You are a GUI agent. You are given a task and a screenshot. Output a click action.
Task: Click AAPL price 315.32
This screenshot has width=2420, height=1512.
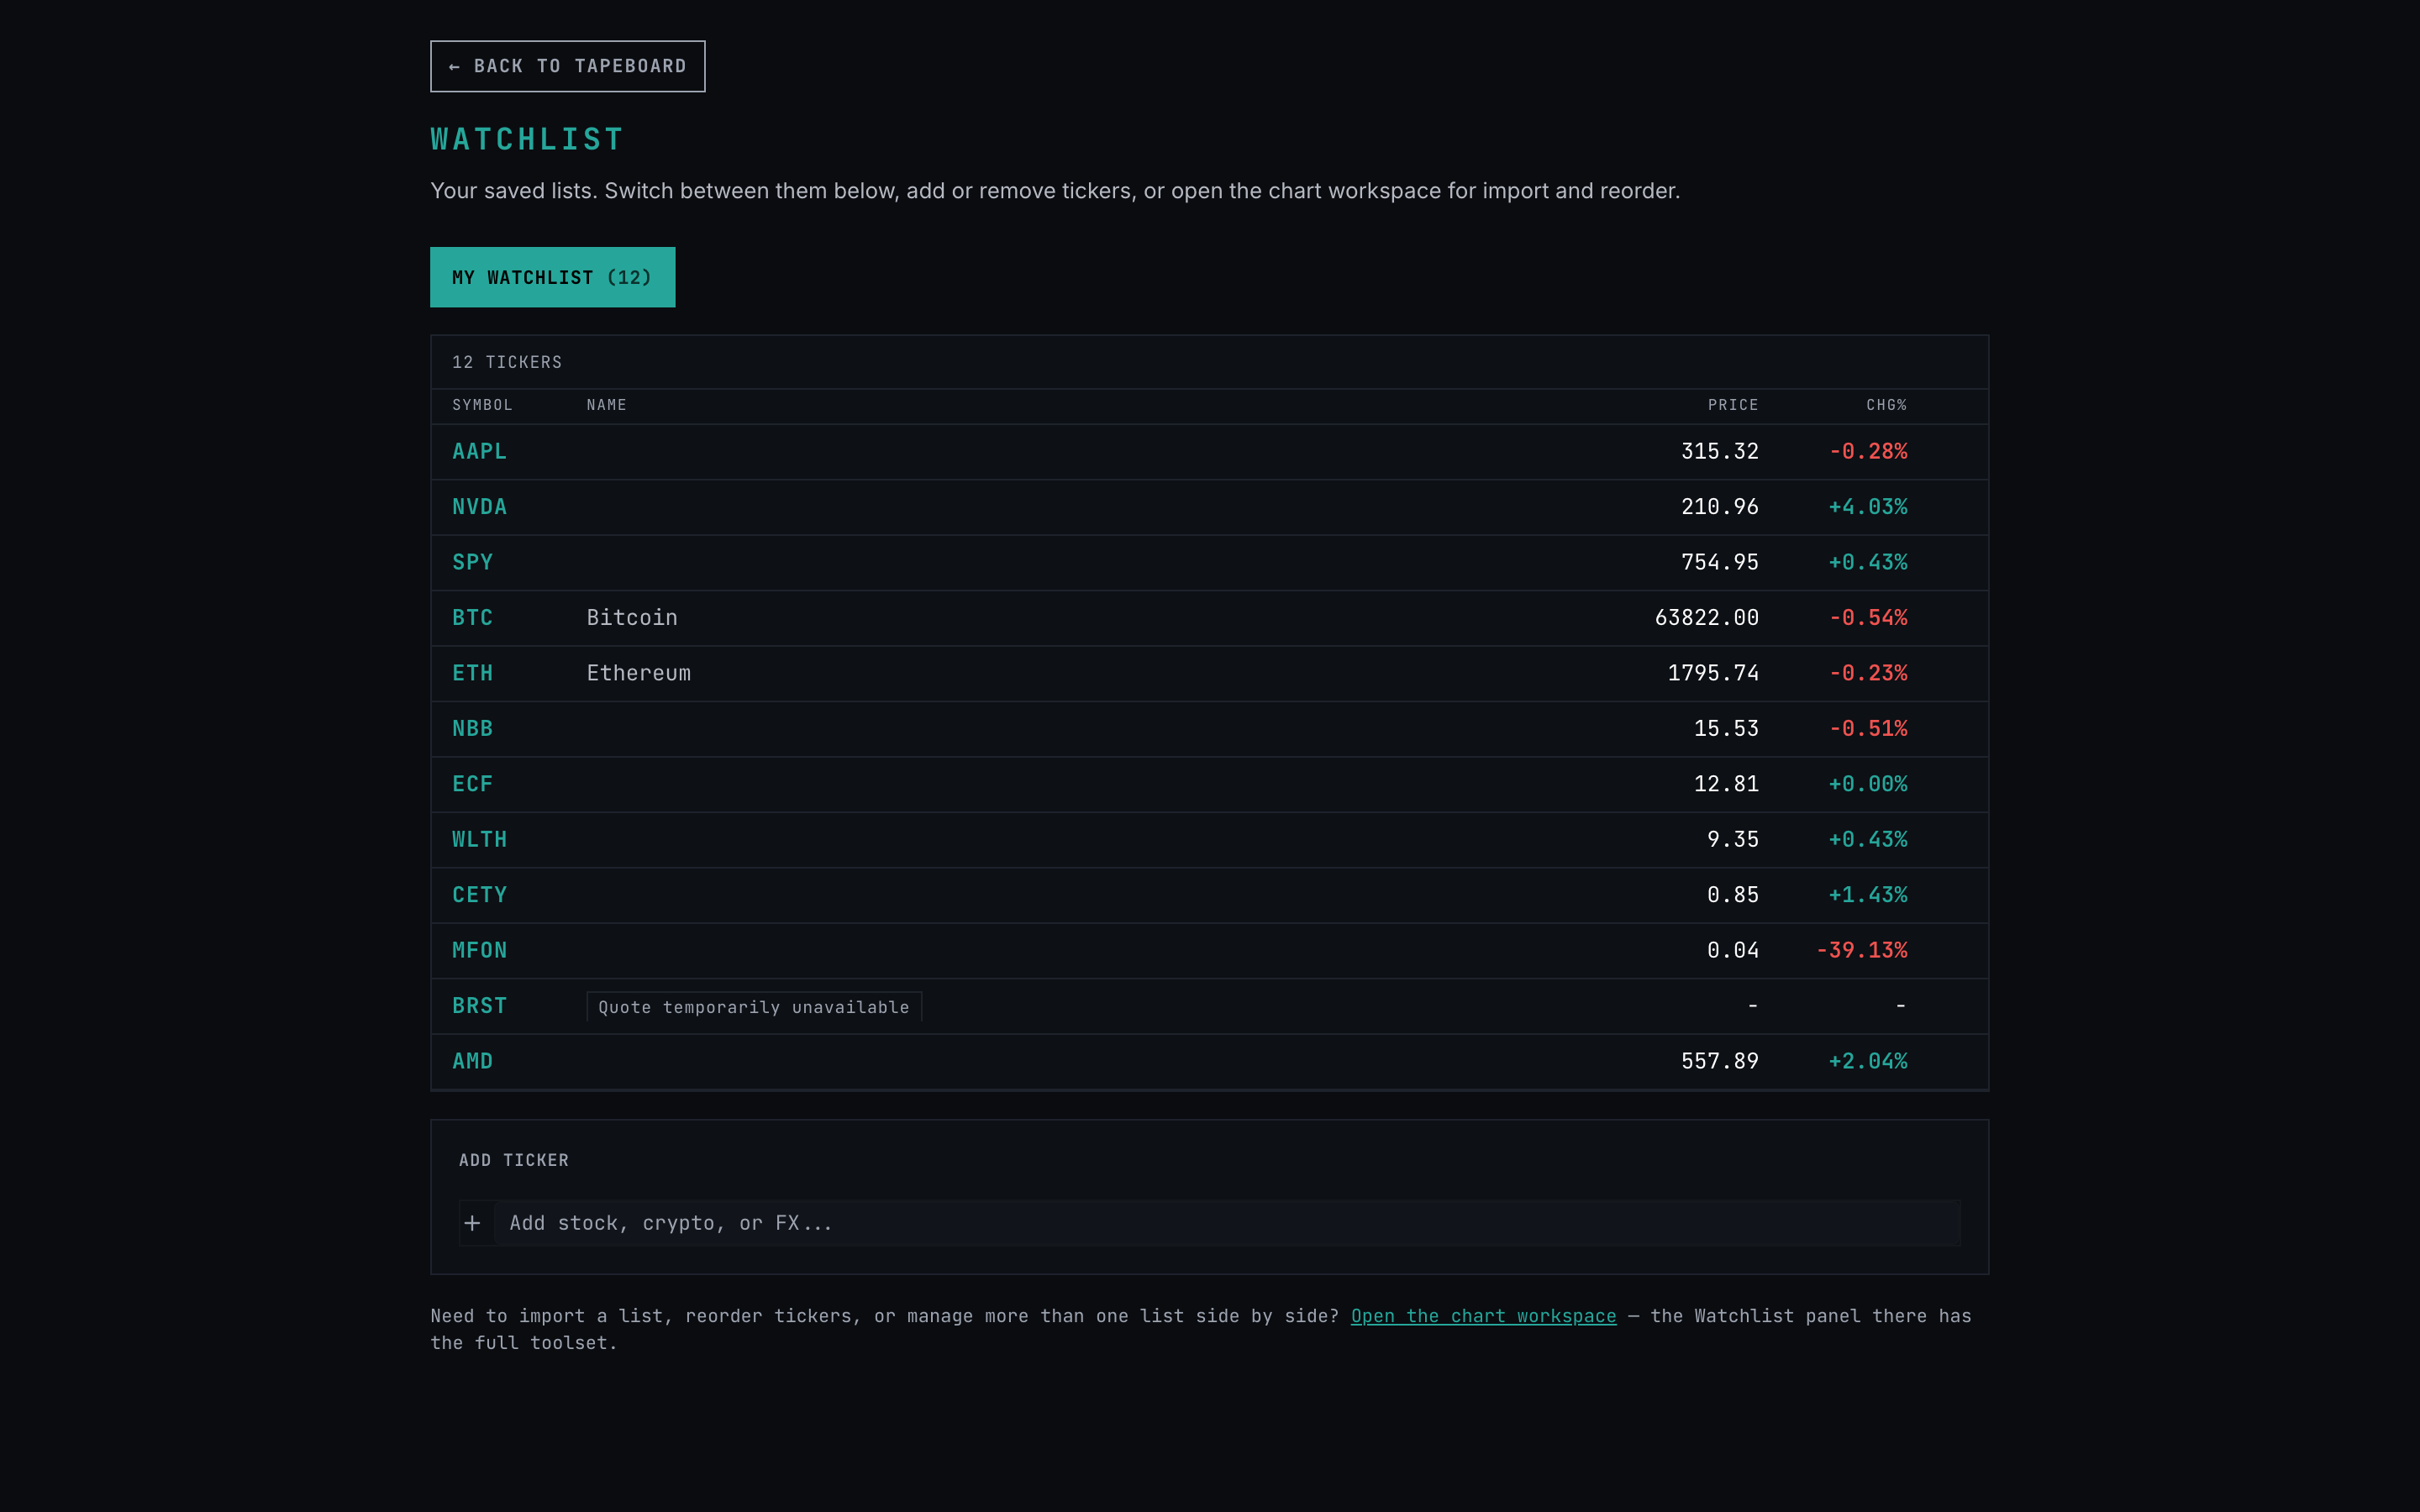pyautogui.click(x=1719, y=452)
